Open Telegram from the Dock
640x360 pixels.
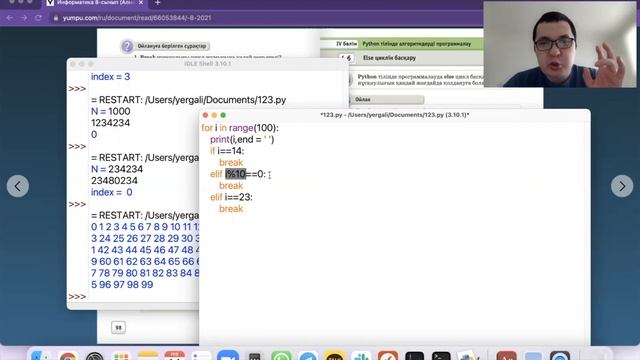[308, 356]
